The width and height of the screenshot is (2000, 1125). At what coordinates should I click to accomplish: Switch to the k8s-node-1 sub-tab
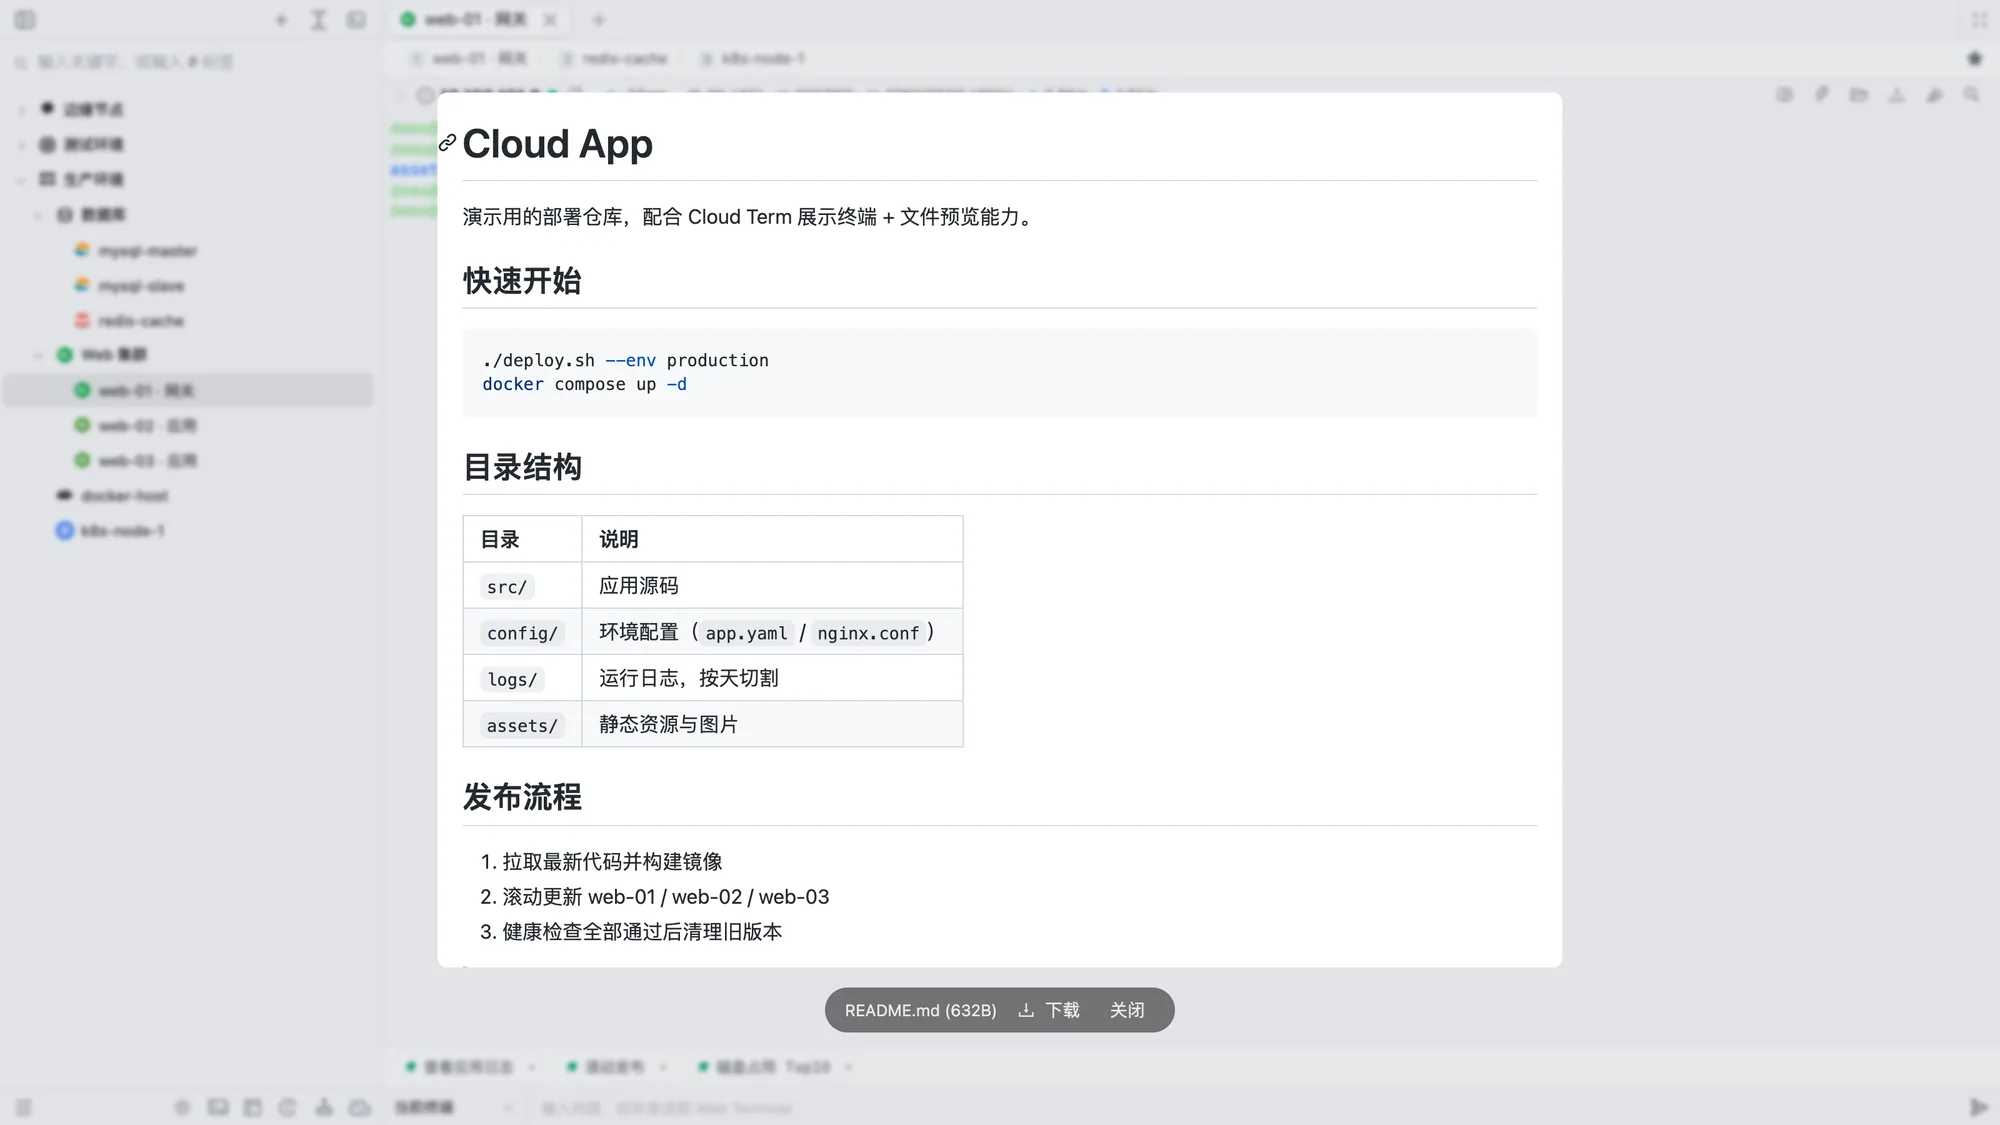tap(752, 59)
